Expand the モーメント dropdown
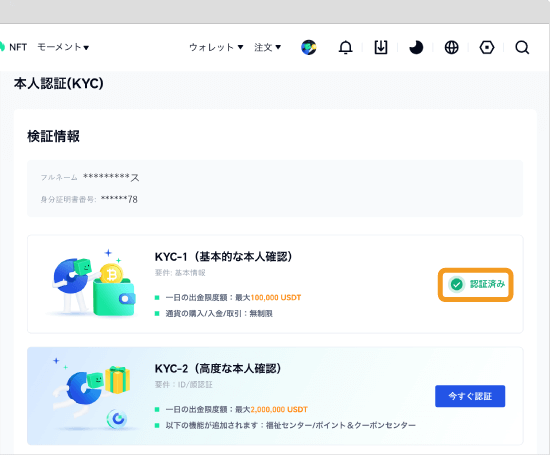 coord(63,47)
